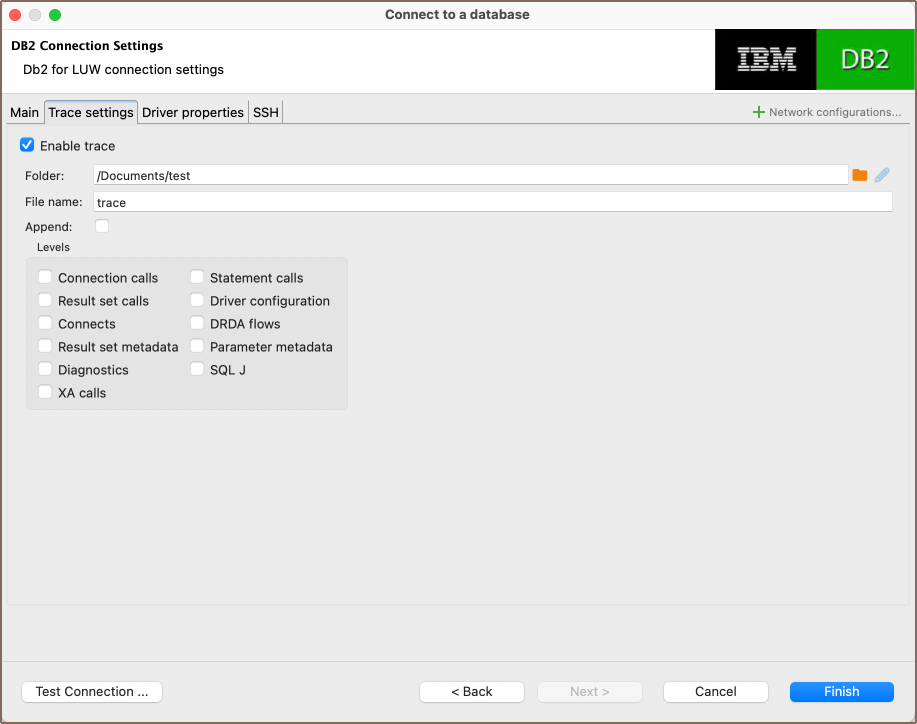Check the DRDA flows option

click(197, 323)
